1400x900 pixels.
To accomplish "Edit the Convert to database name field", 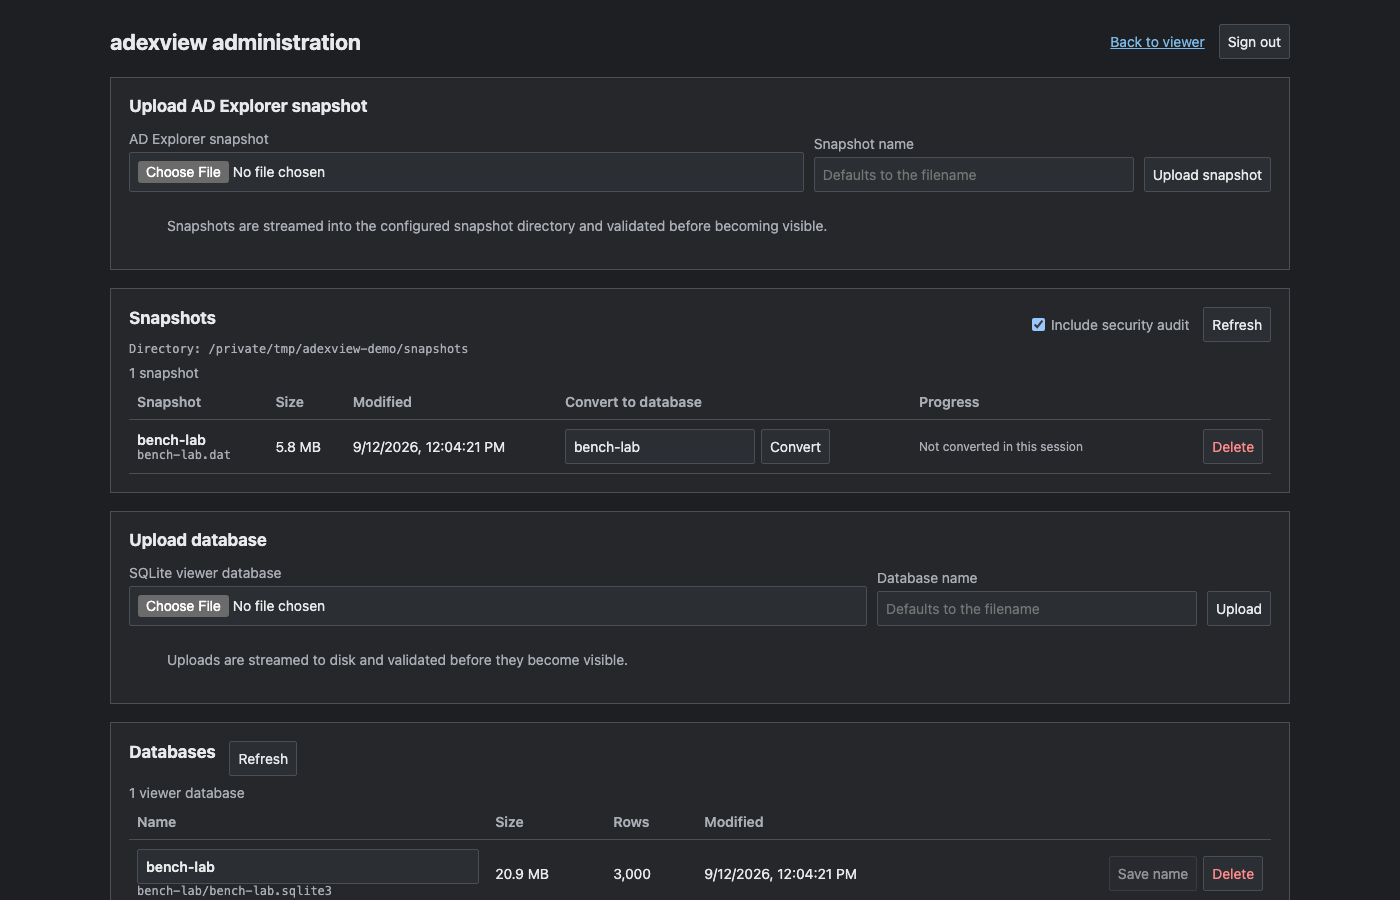I will 660,447.
